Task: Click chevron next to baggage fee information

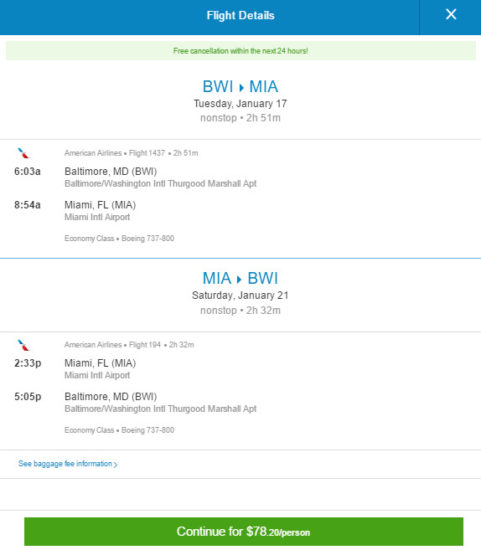Action: tap(116, 464)
